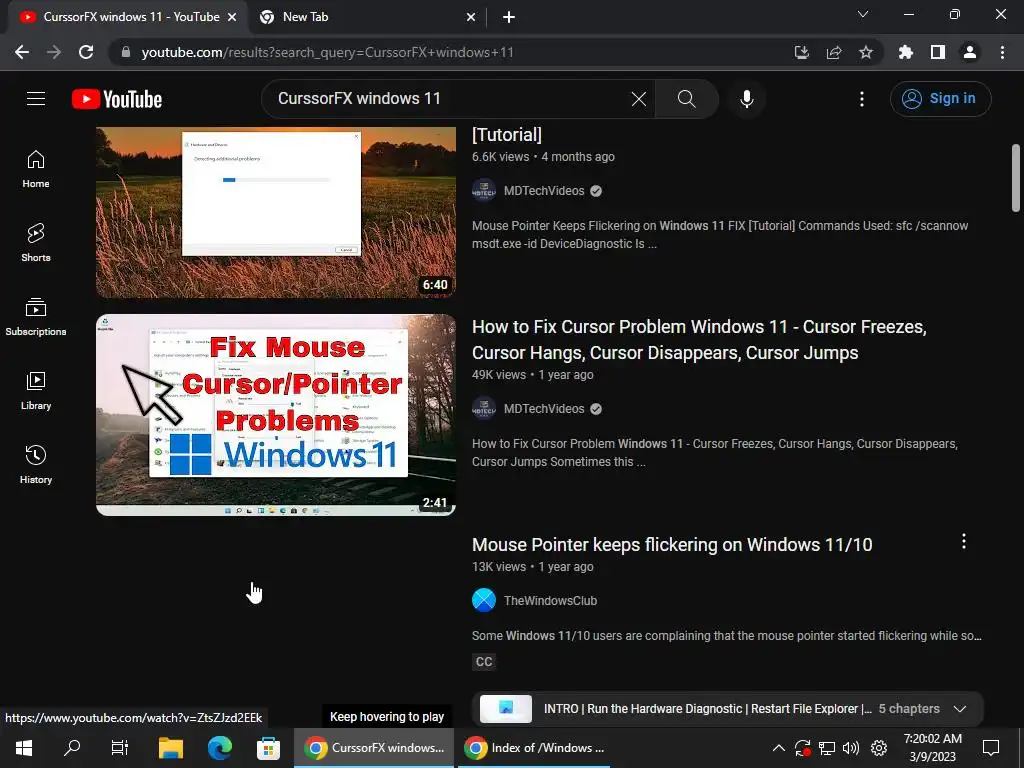
Task: Click the address bar URL
Action: pos(327,52)
